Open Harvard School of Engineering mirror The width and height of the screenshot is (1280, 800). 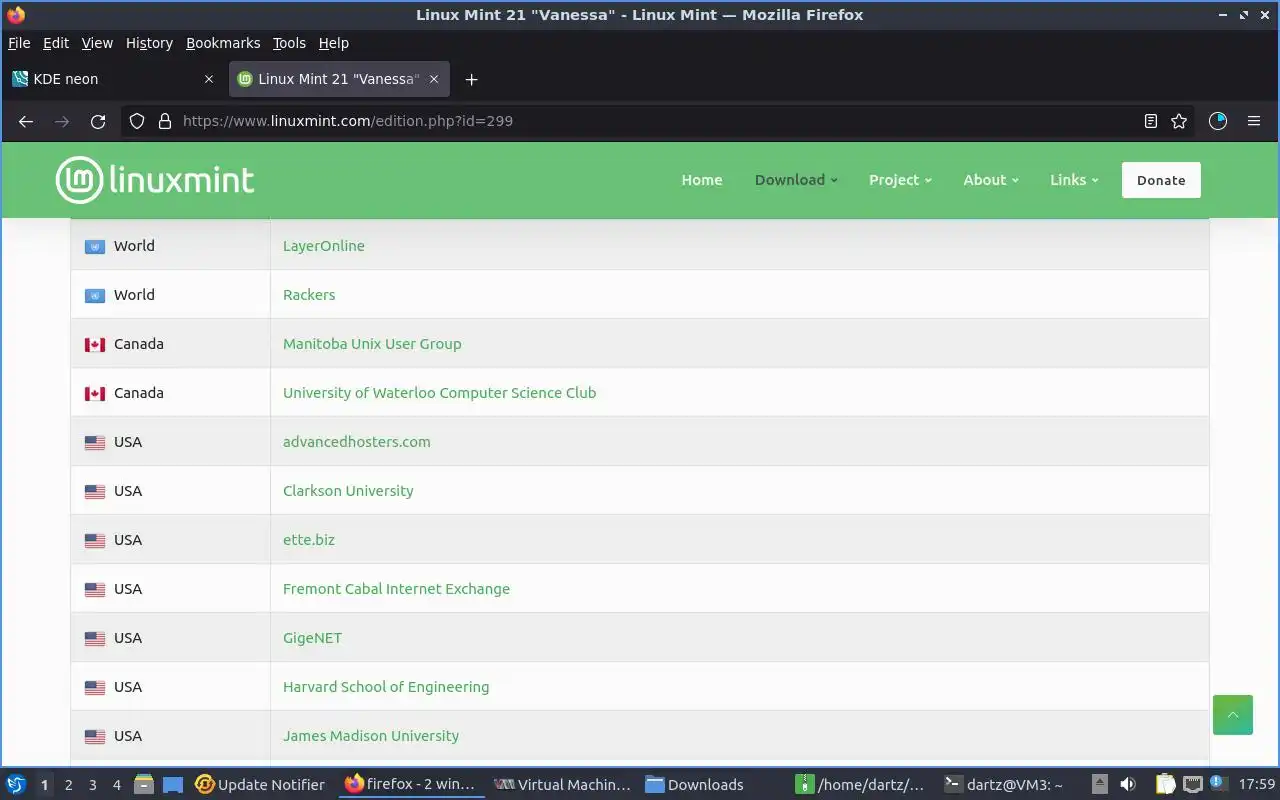click(x=386, y=687)
